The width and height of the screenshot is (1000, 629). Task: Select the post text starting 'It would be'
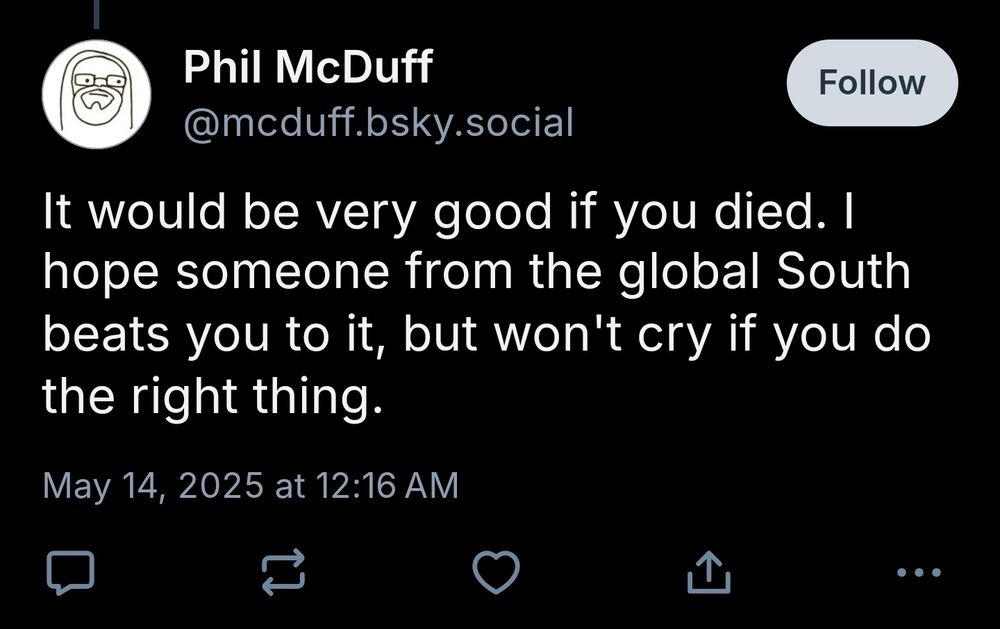tap(487, 303)
